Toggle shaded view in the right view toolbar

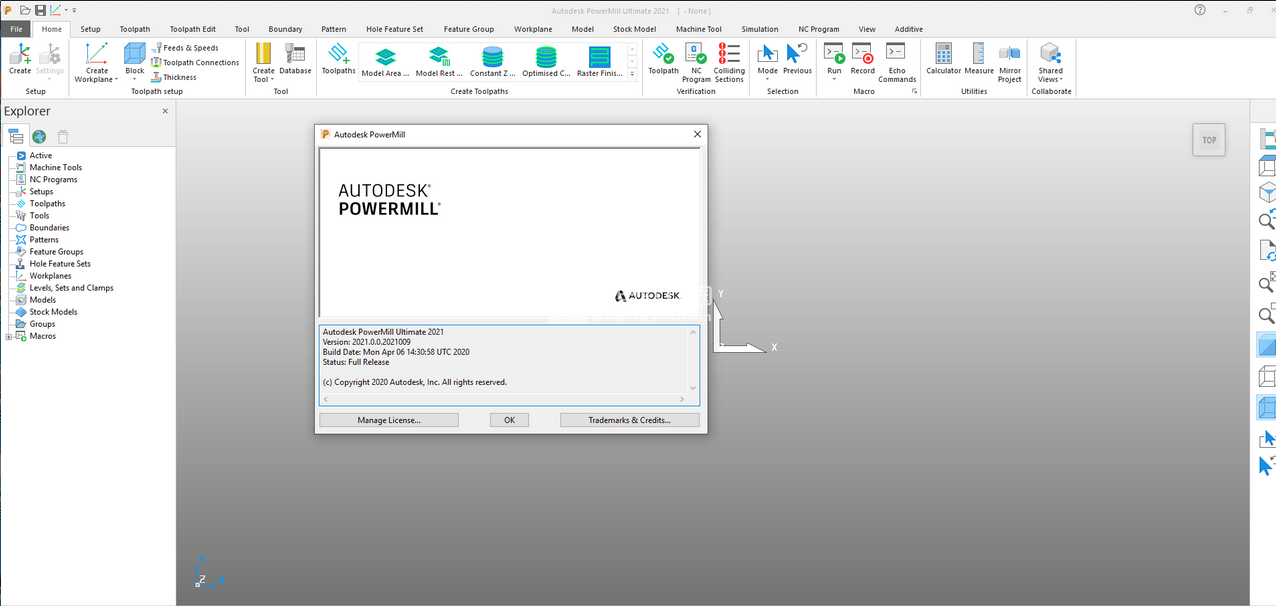point(1267,345)
